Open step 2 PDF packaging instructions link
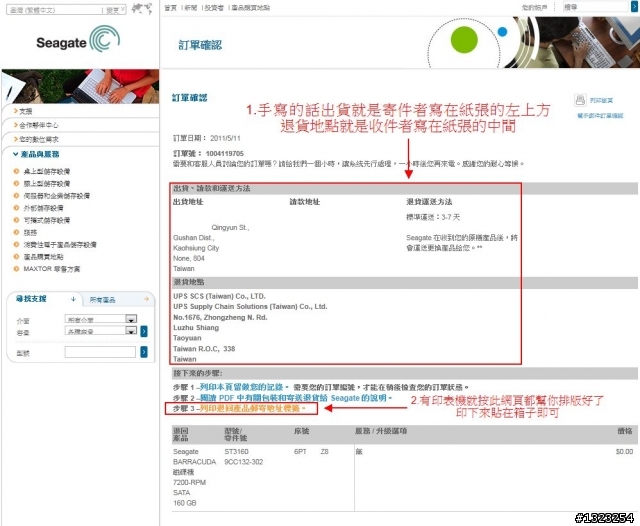640x526 pixels. (x=296, y=398)
